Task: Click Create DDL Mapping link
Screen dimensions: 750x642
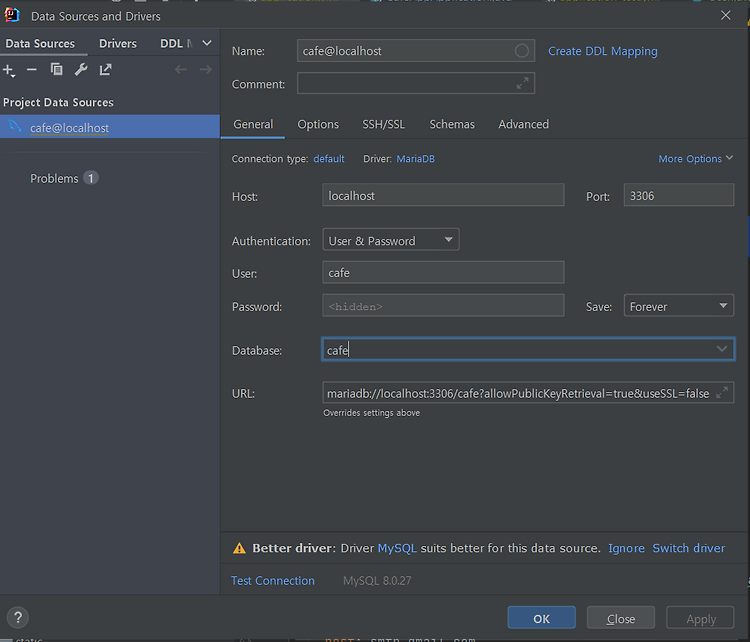Action: click(603, 51)
